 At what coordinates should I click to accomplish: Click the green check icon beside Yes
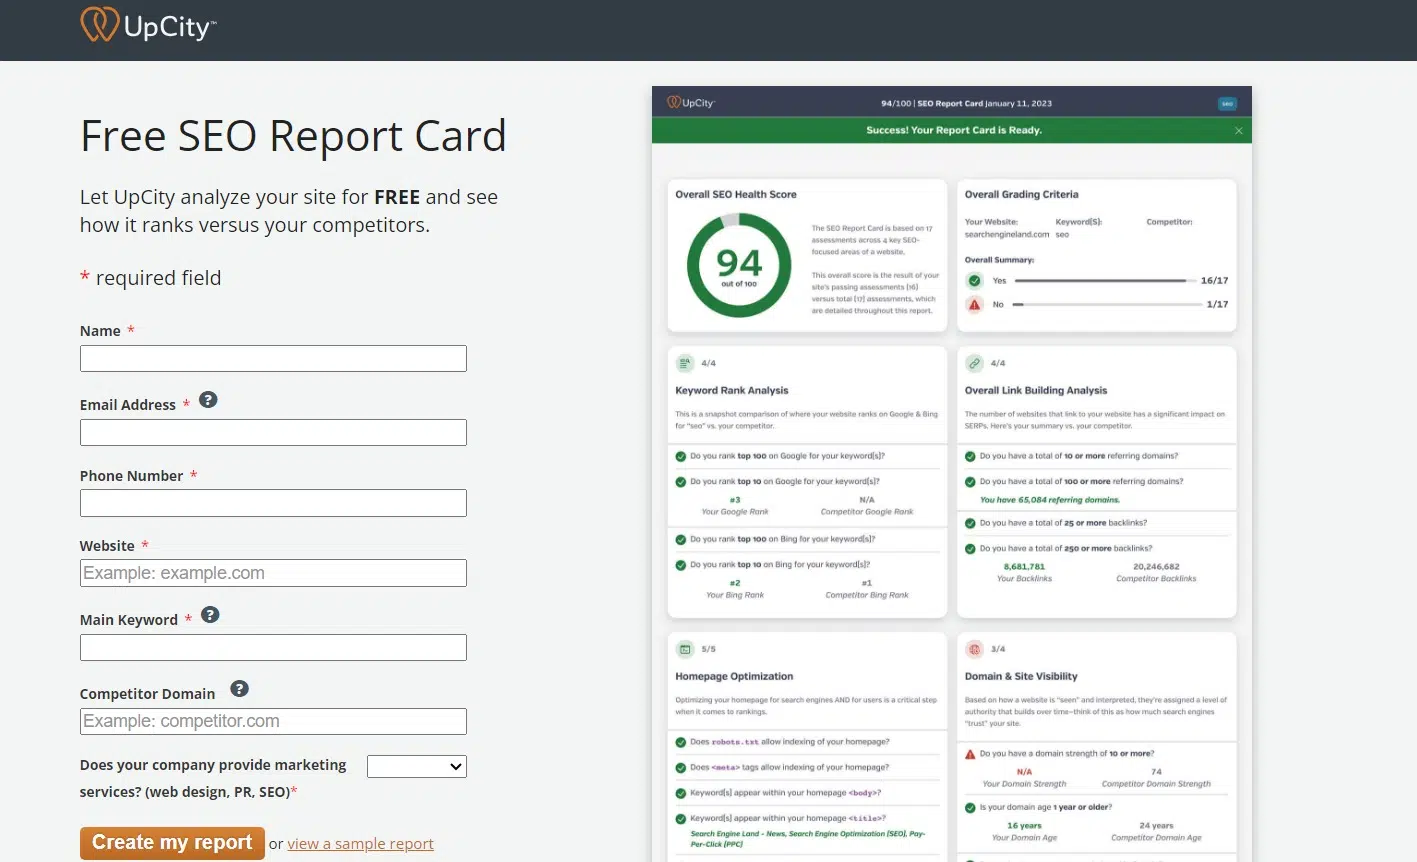pyautogui.click(x=975, y=281)
